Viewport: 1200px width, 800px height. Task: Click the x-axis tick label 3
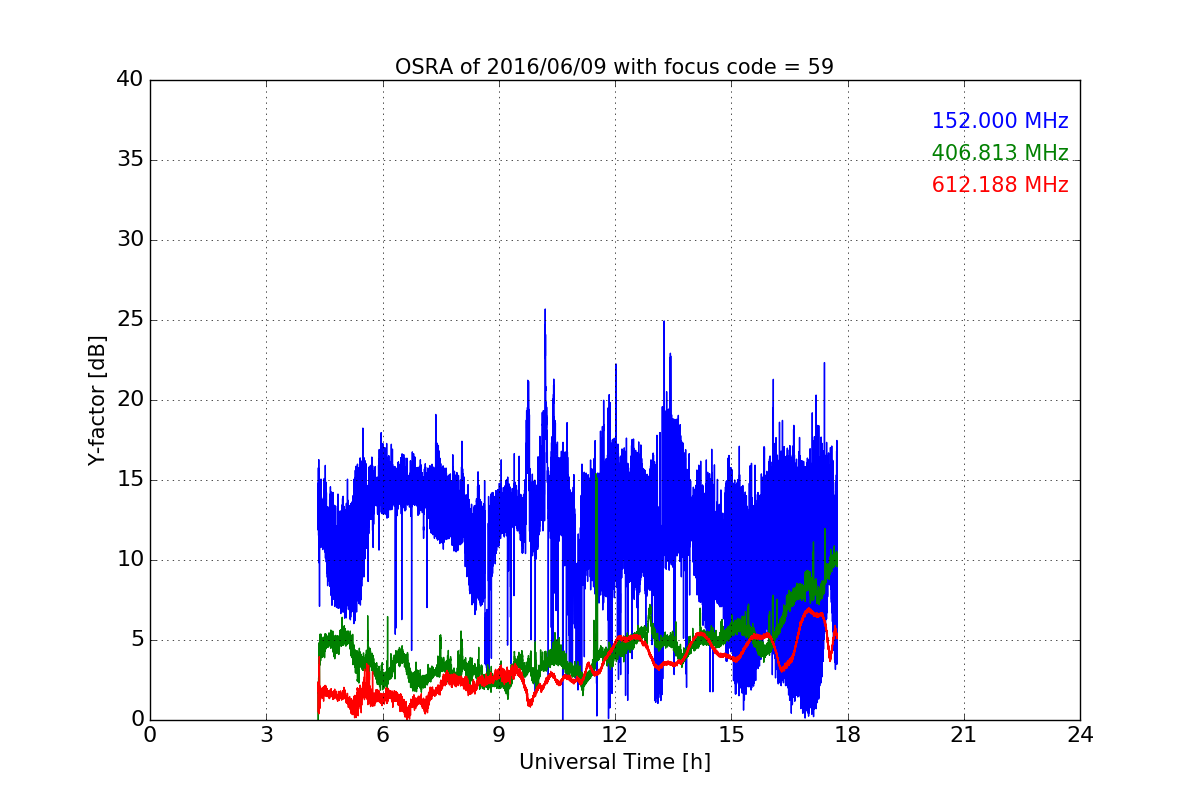pyautogui.click(x=266, y=734)
